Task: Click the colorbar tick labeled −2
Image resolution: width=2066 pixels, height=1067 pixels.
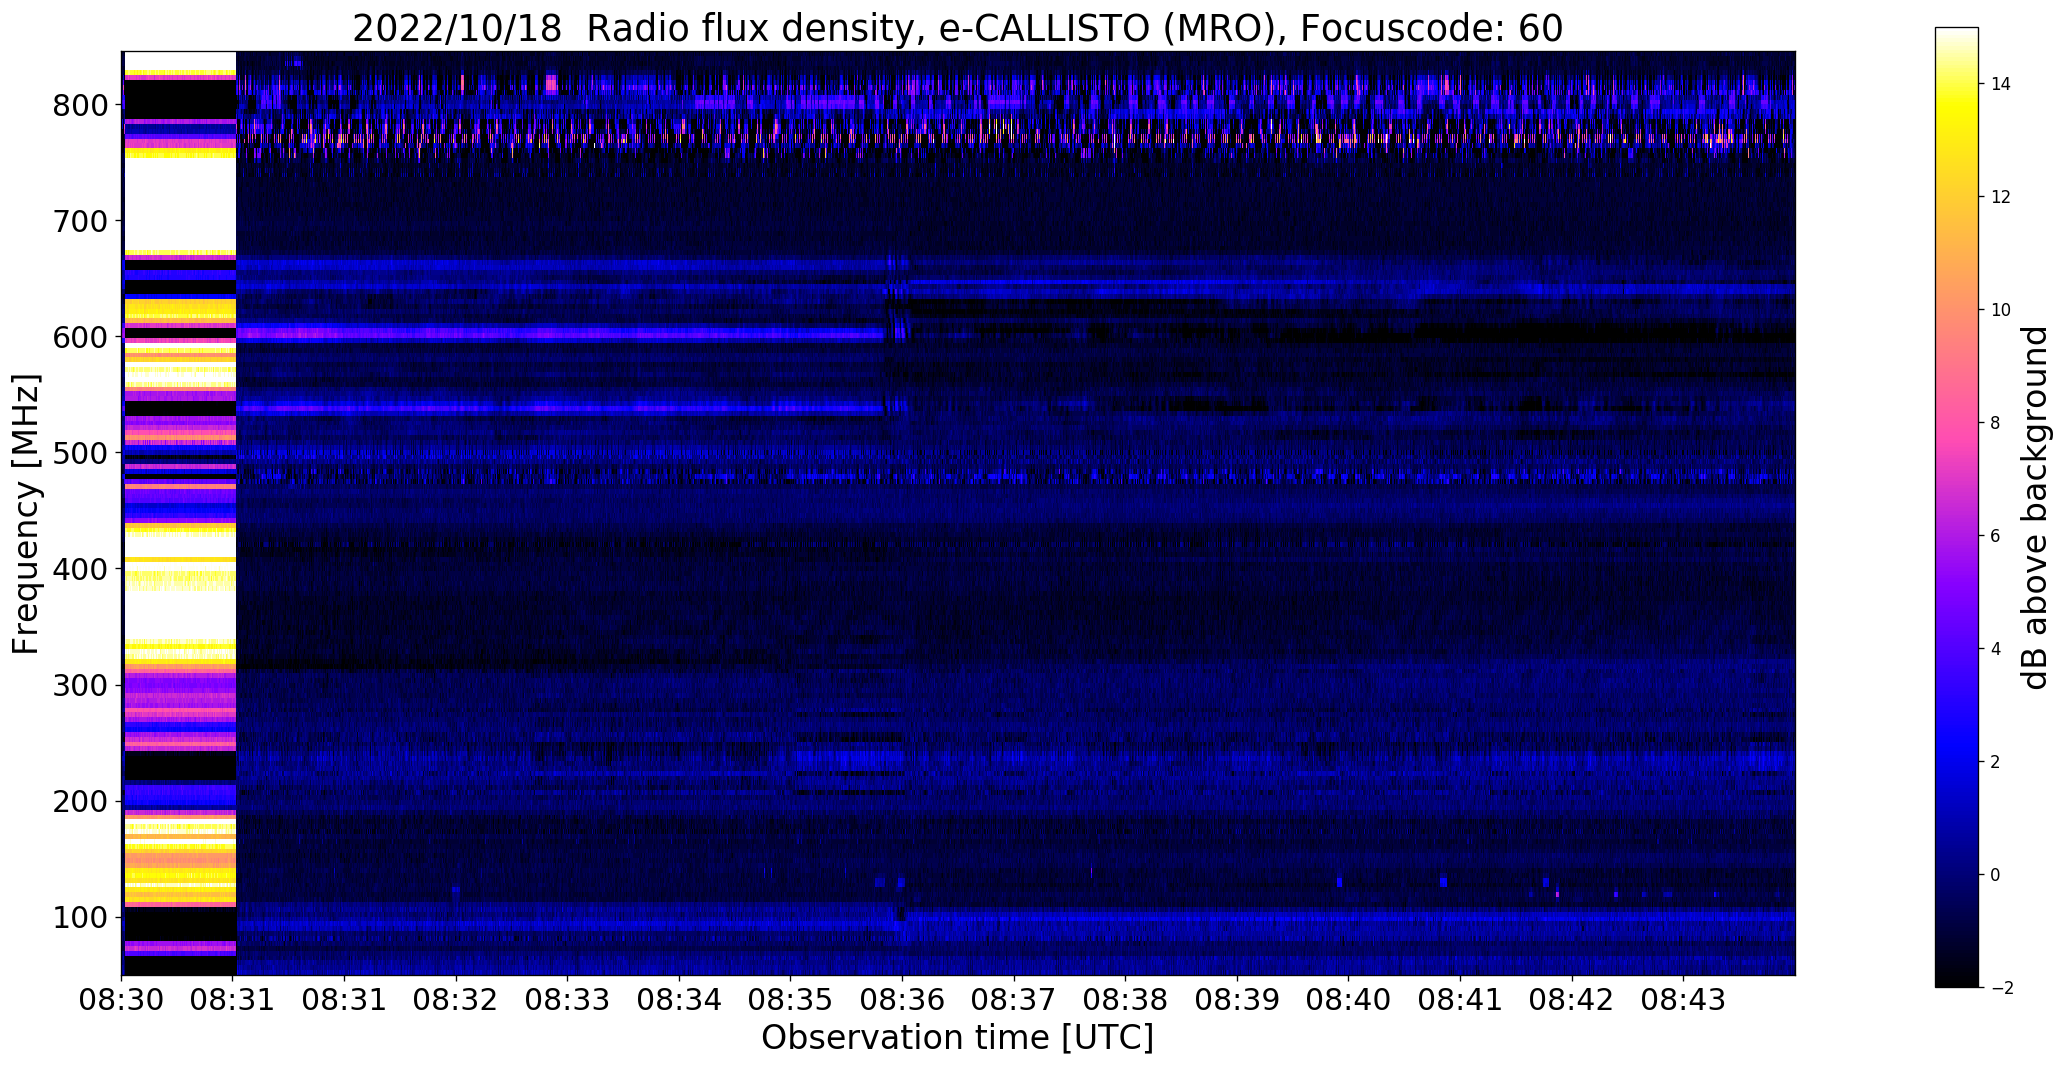Action: point(2001,988)
